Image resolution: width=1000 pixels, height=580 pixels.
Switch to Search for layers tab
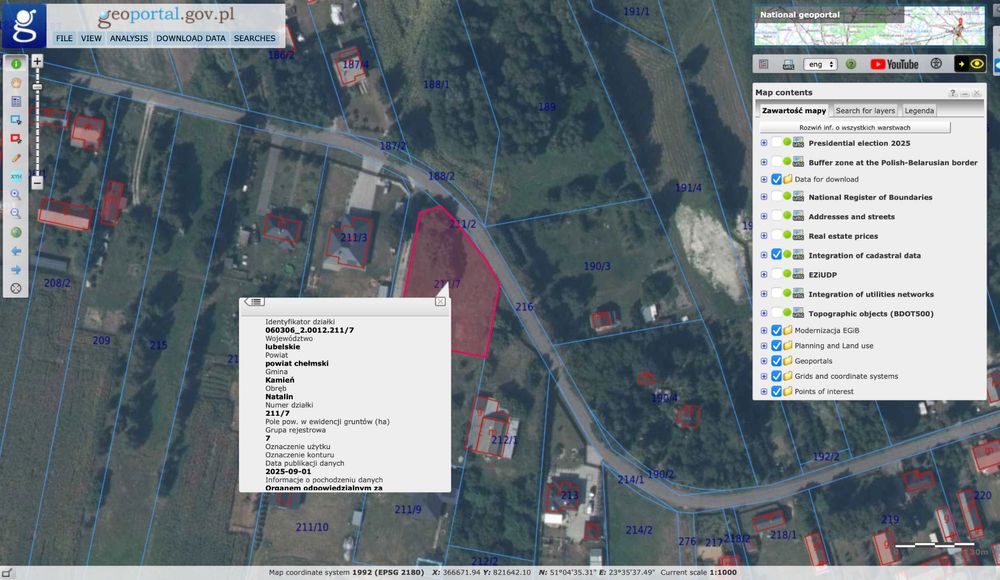pyautogui.click(x=865, y=110)
